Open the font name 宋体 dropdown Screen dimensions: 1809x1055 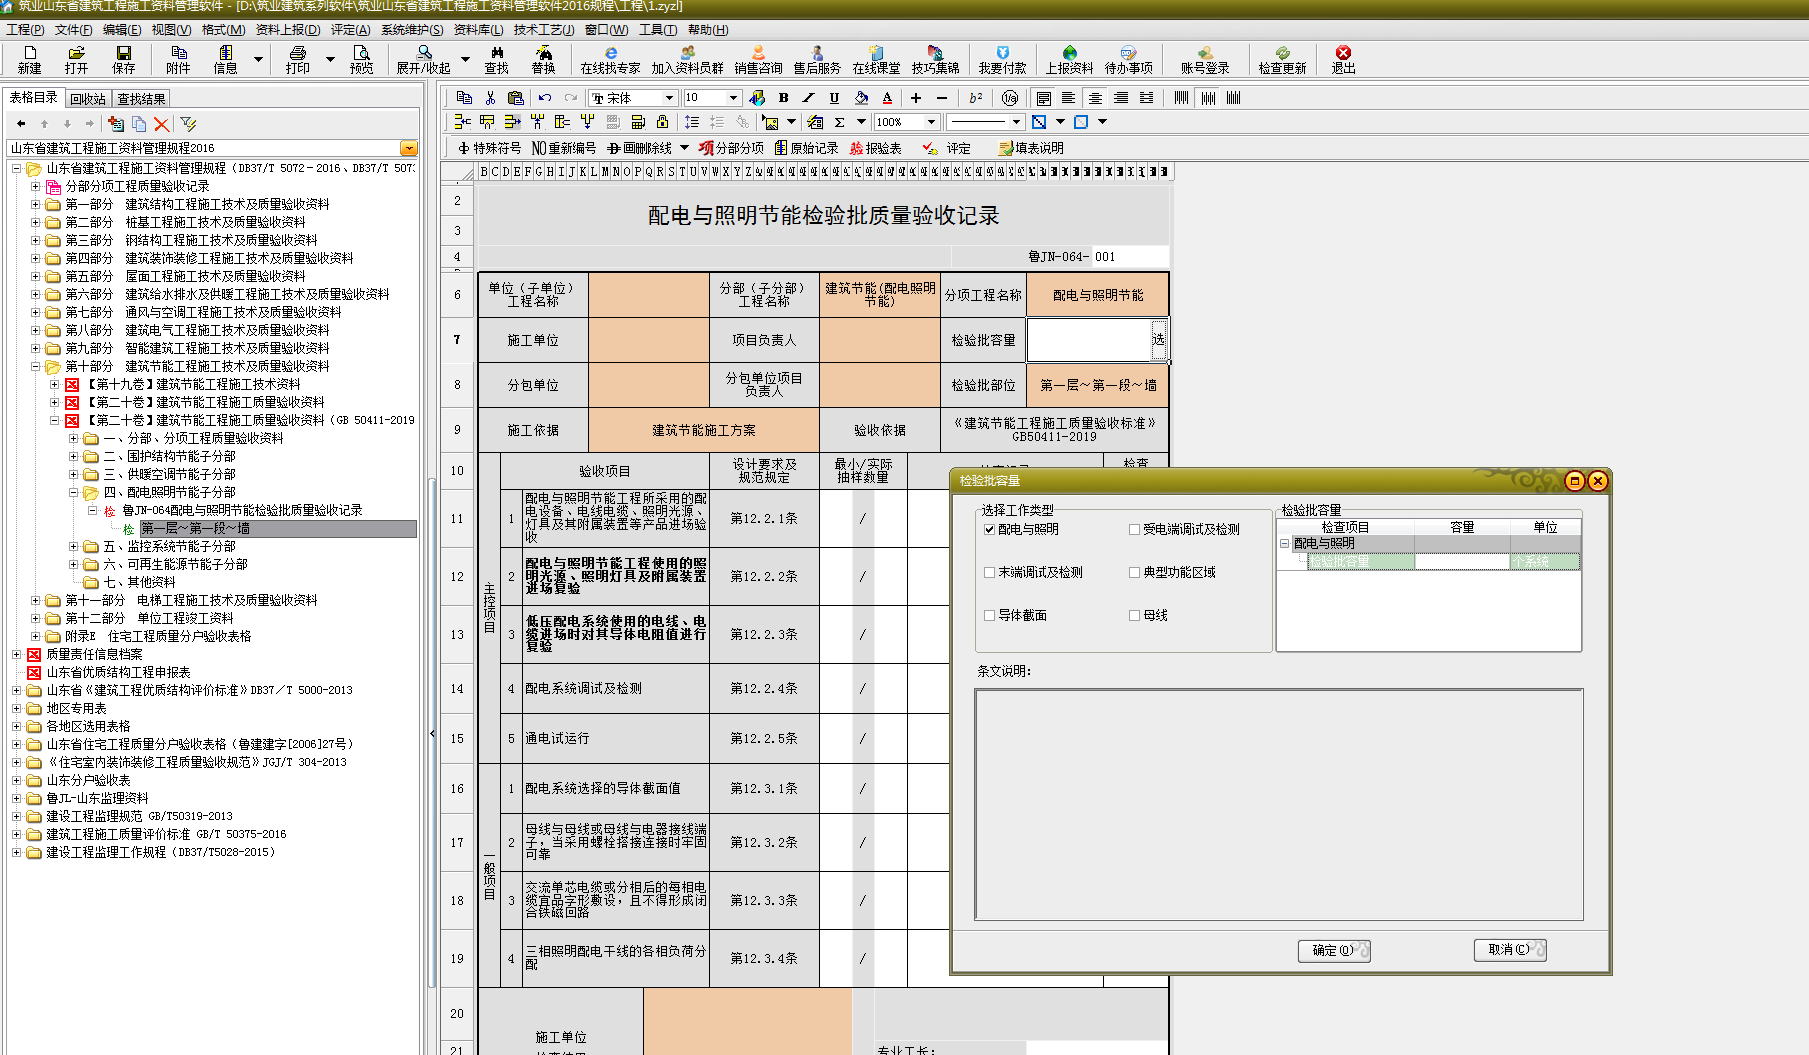point(669,97)
